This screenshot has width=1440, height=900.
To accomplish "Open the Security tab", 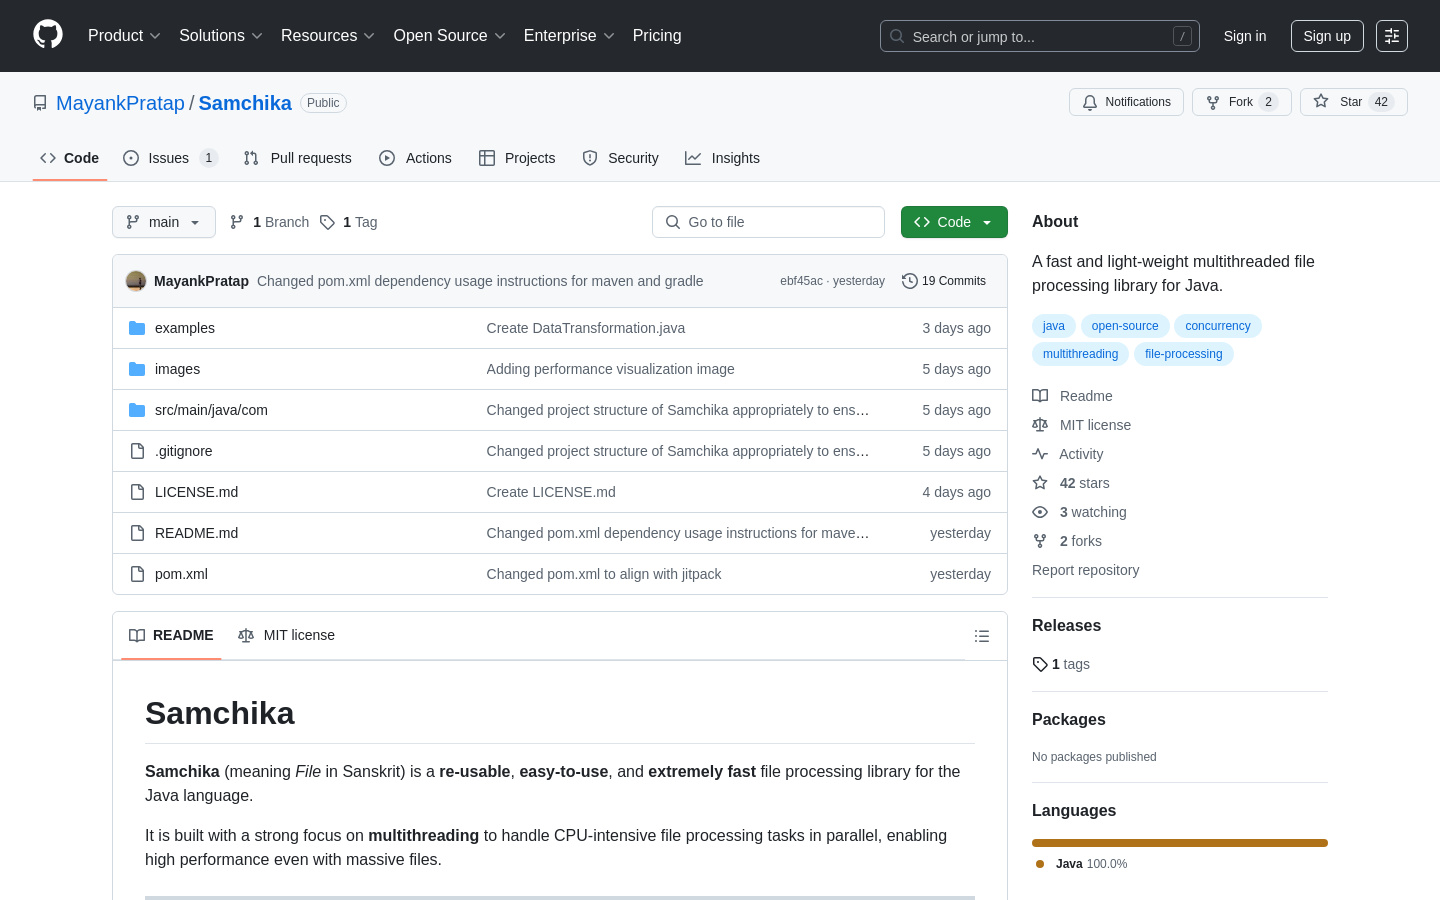I will 620,158.
